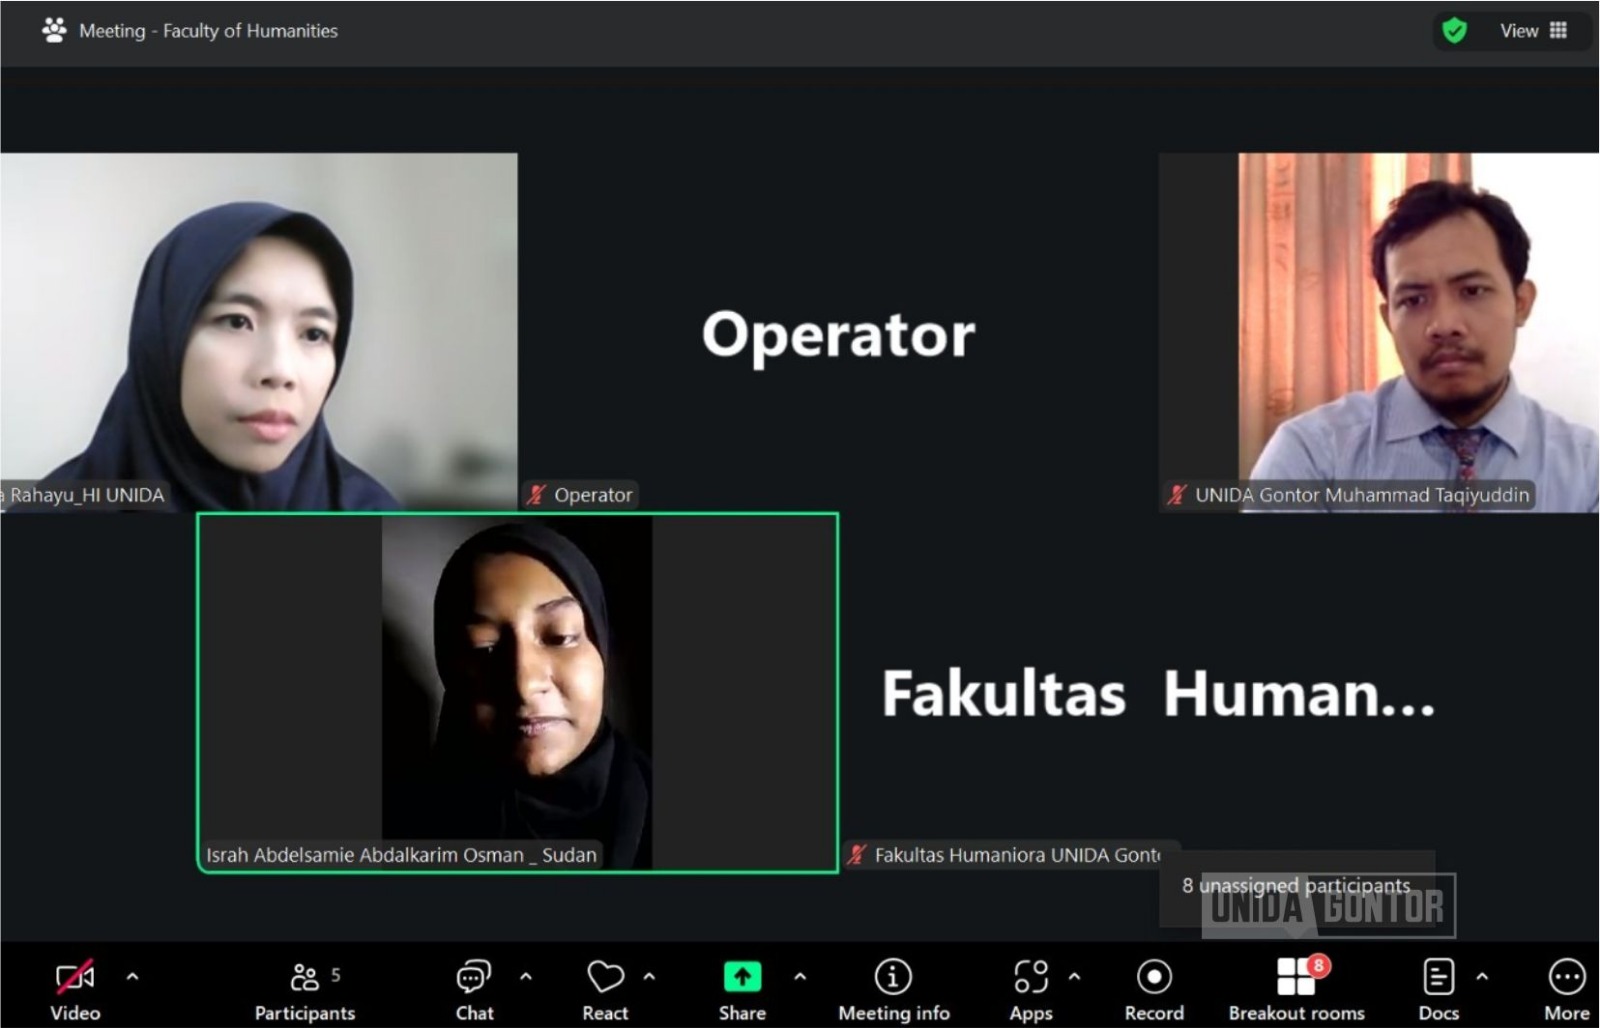Open the Participants panel

[305, 988]
